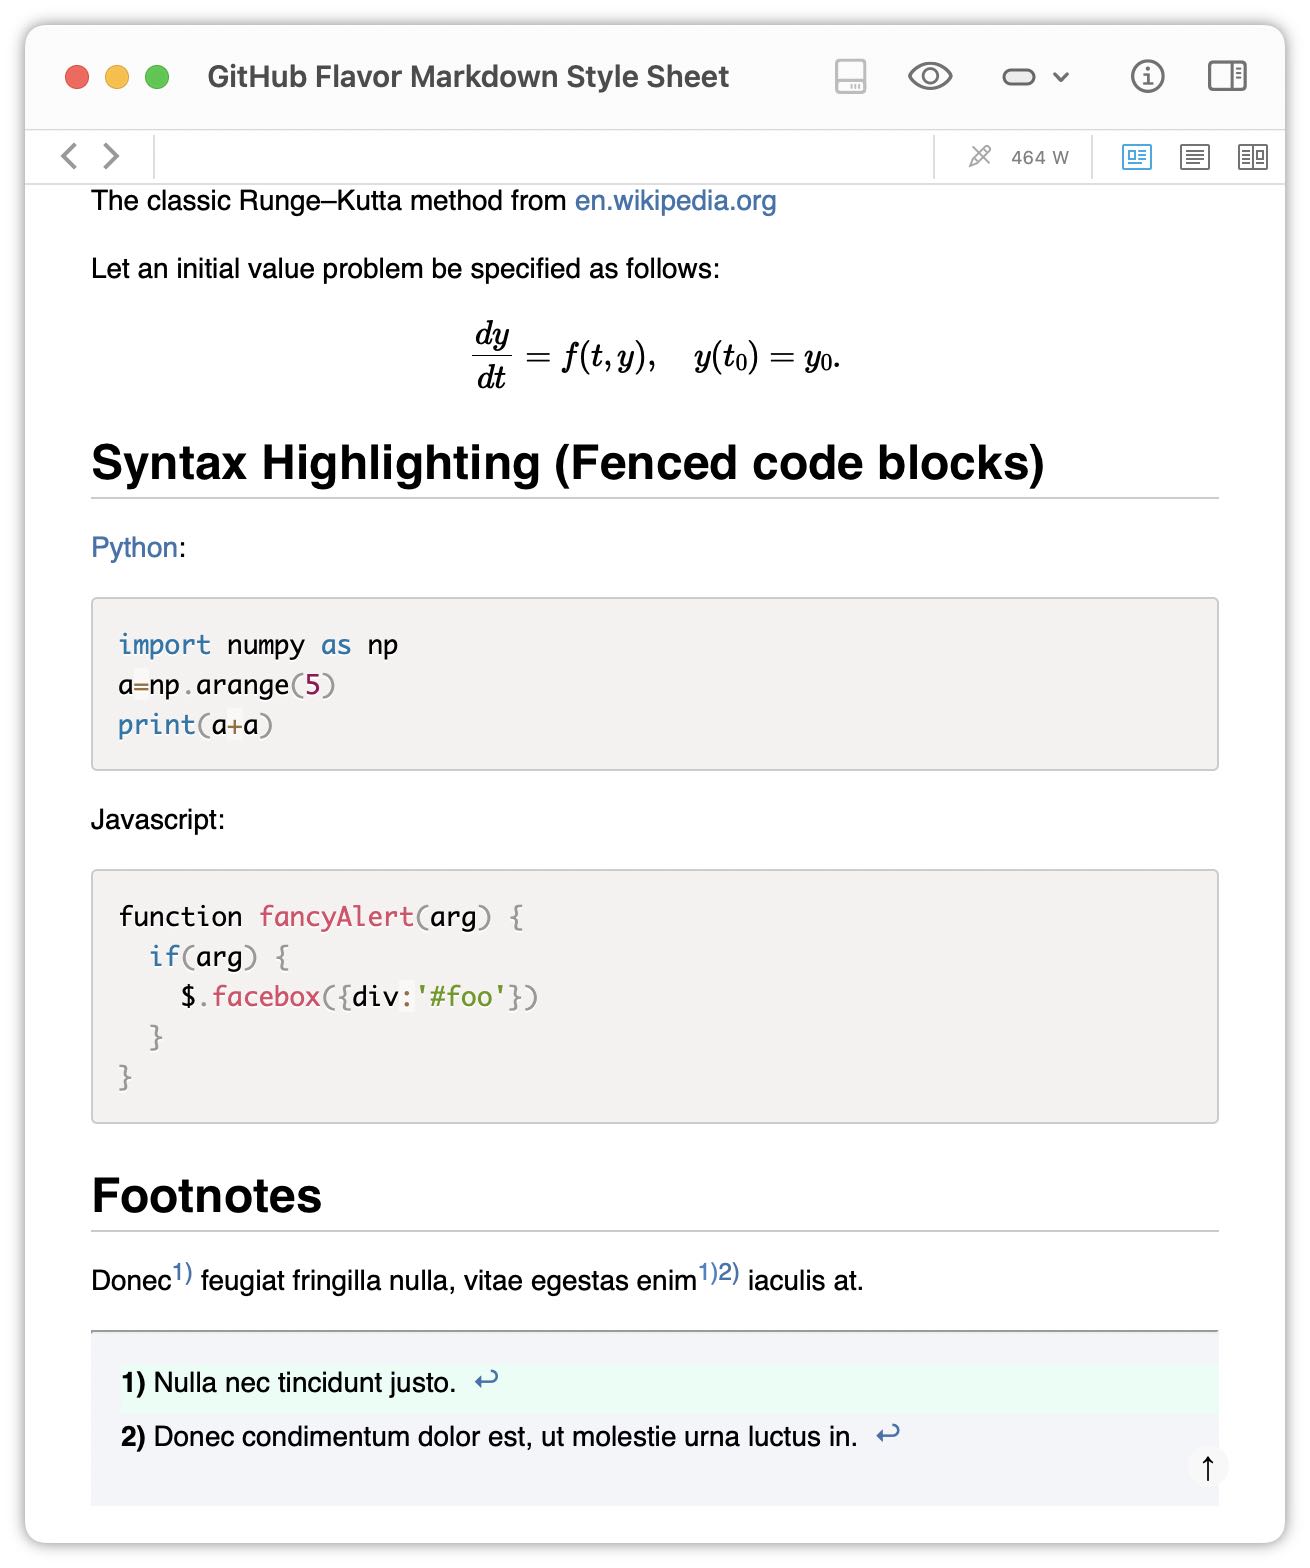Click the 'Javascript:' label
This screenshot has height=1568, width=1310.
pos(158,820)
